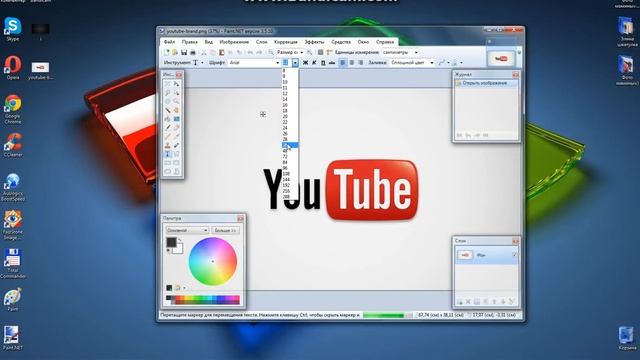Screen dimensions: 640x360
Task: Toggle bold Ж text formatting
Action: click(305, 63)
